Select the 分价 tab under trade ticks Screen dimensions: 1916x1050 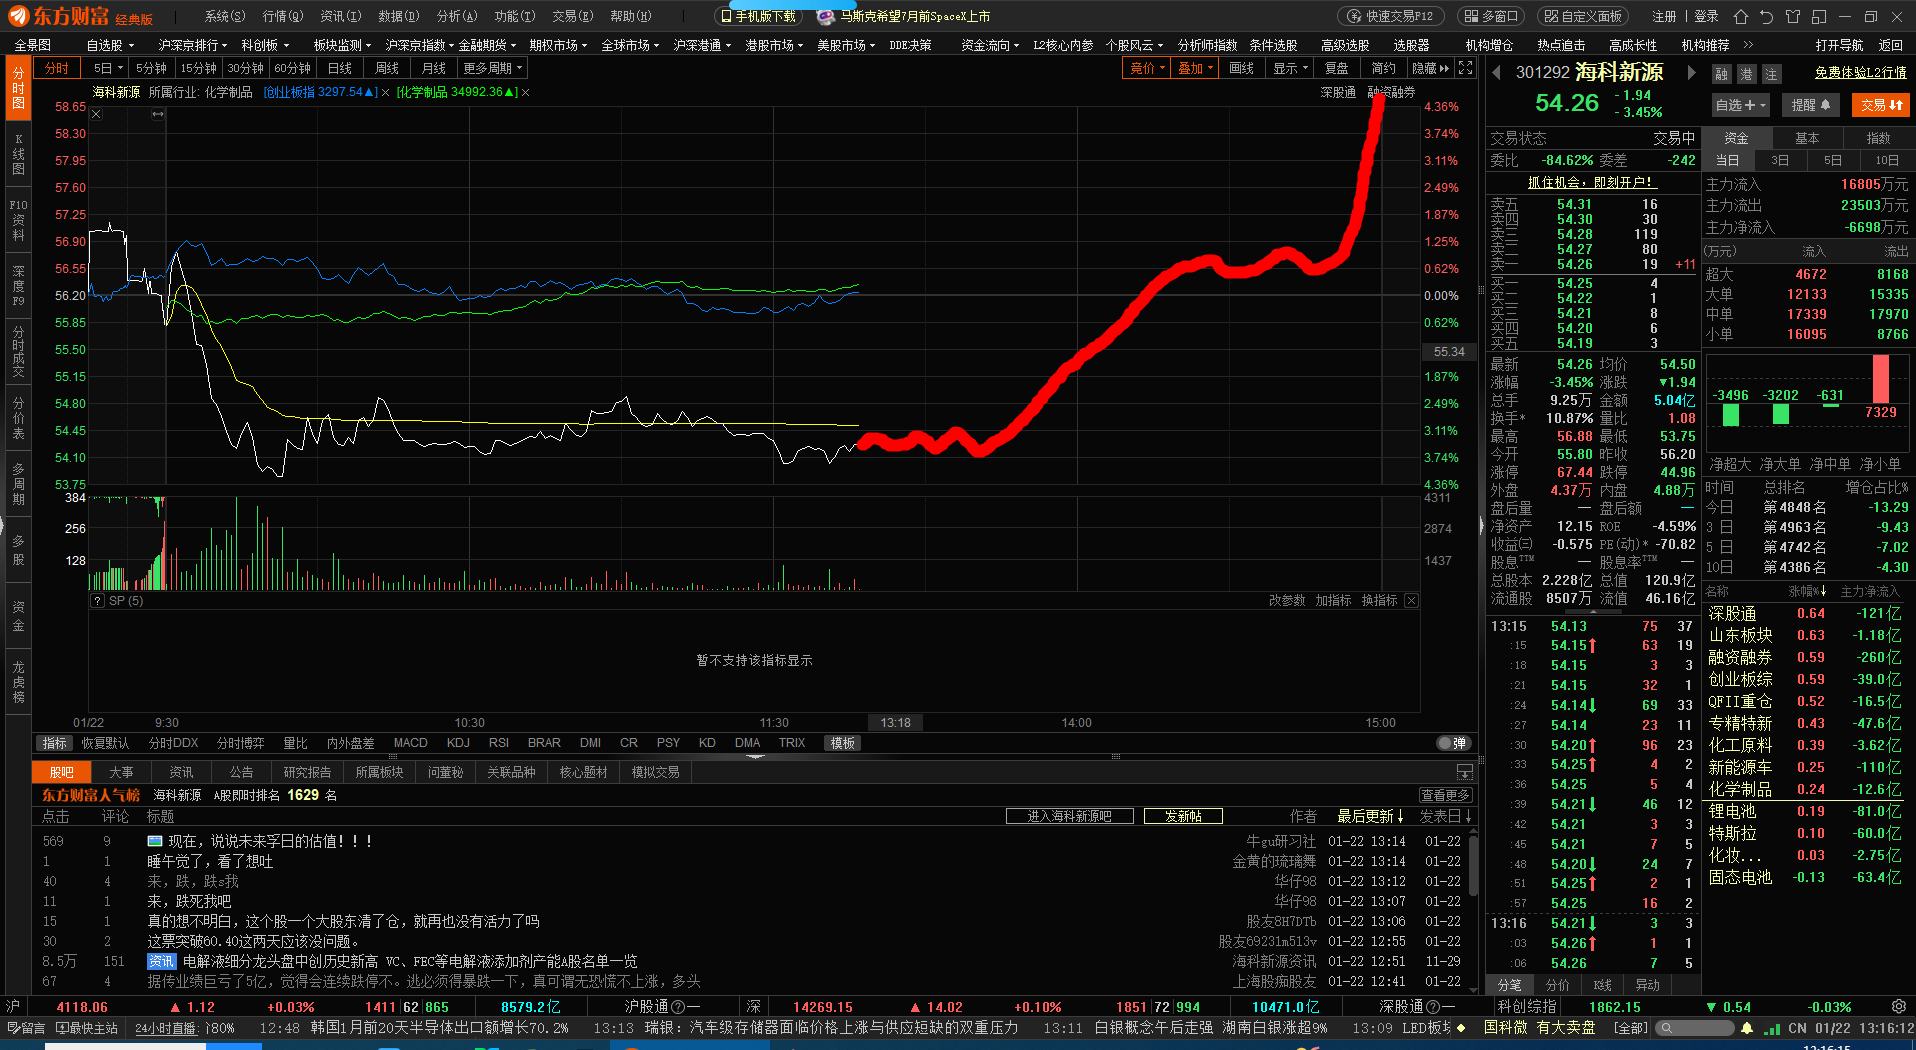[x=1557, y=985]
